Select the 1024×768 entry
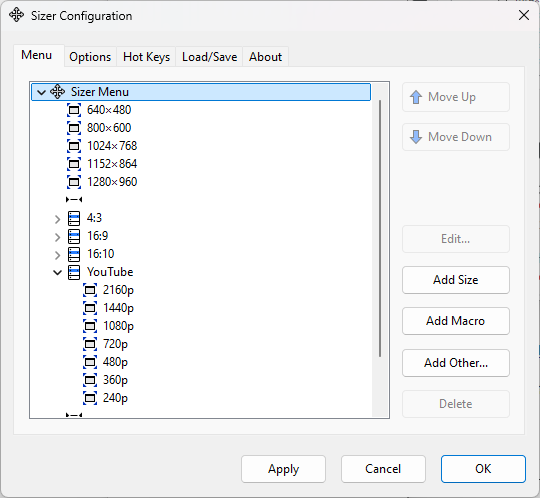Screen dimensions: 540x498 (x=112, y=146)
